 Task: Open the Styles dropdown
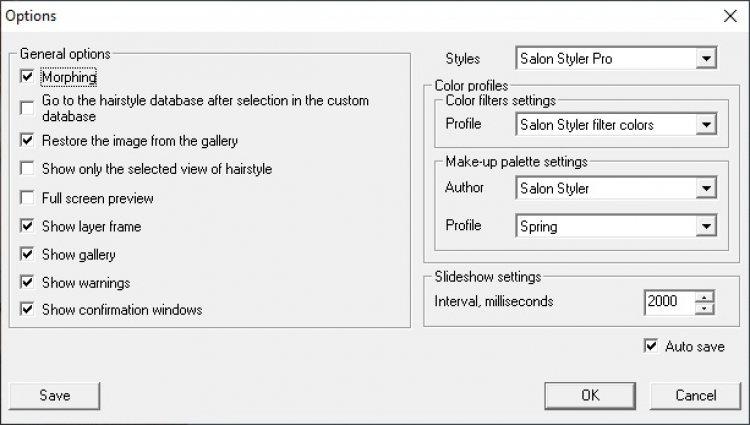(x=707, y=59)
